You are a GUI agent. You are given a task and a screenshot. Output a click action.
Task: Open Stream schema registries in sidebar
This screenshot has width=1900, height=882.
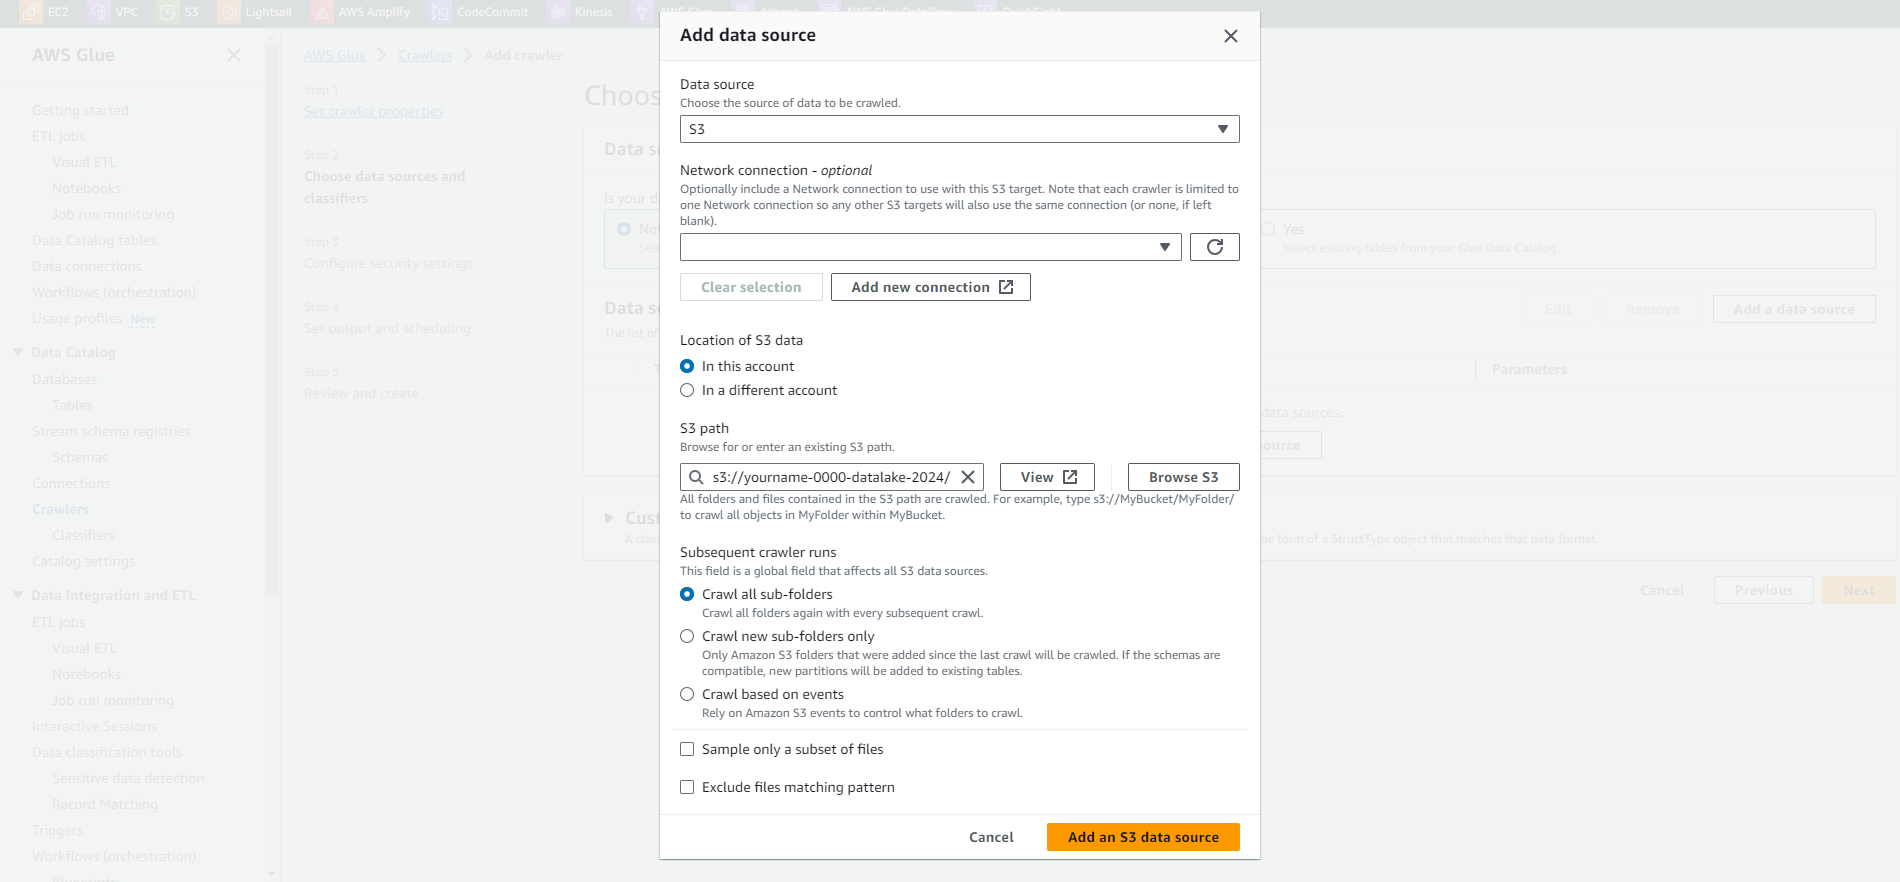point(111,431)
